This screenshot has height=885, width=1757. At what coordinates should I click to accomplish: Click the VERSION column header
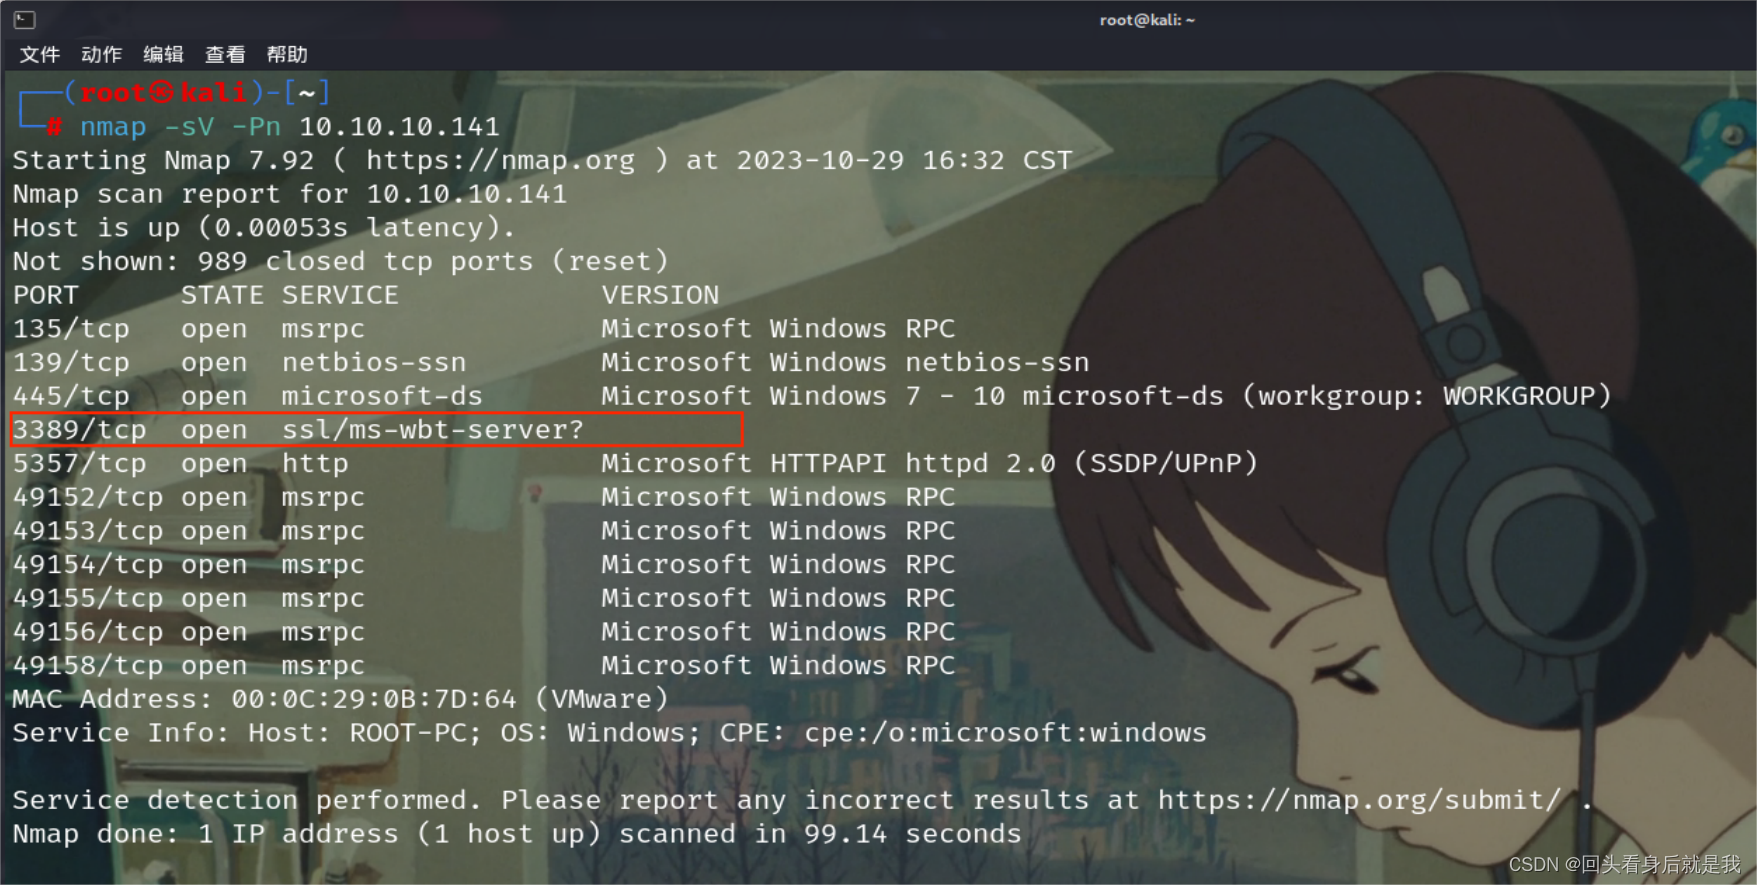click(660, 295)
